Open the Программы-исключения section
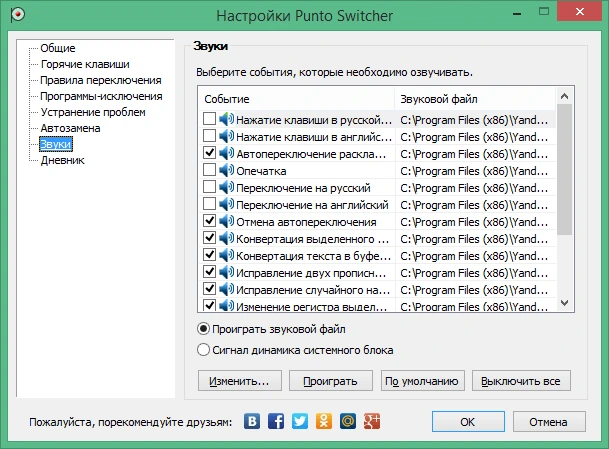 tap(101, 96)
